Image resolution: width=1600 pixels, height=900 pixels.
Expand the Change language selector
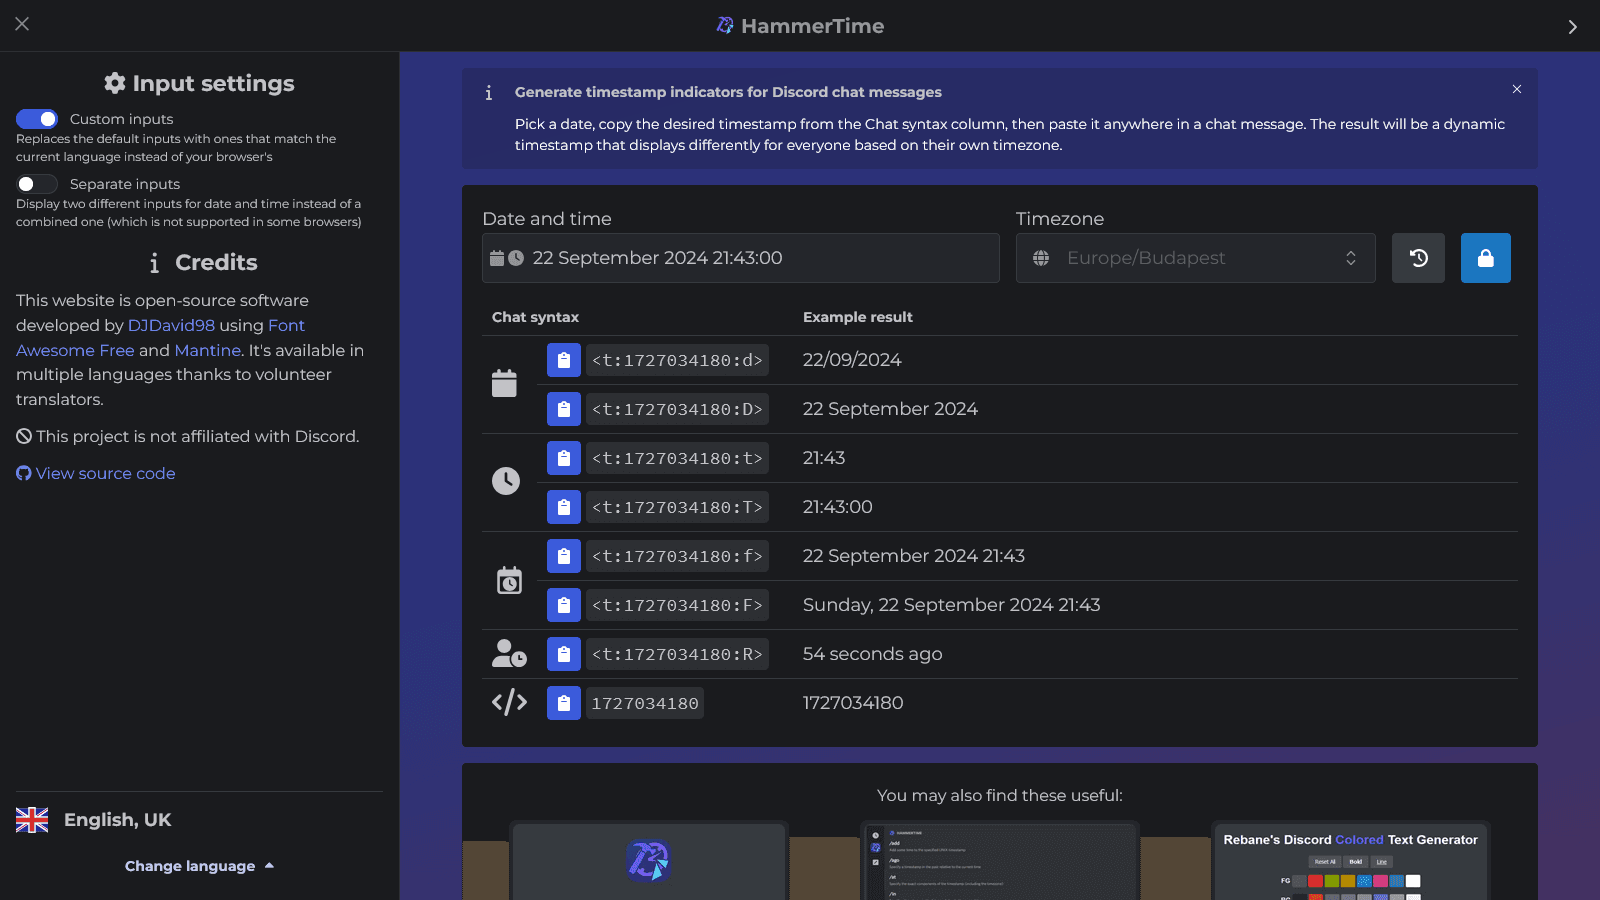(199, 865)
